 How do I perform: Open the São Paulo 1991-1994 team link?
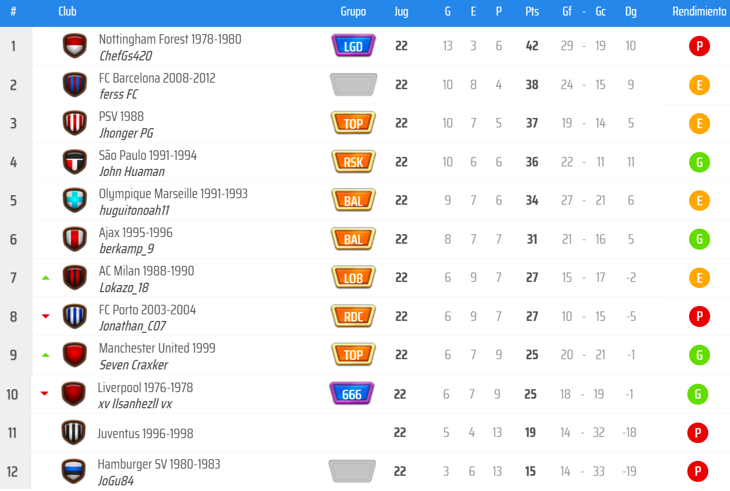(x=147, y=155)
